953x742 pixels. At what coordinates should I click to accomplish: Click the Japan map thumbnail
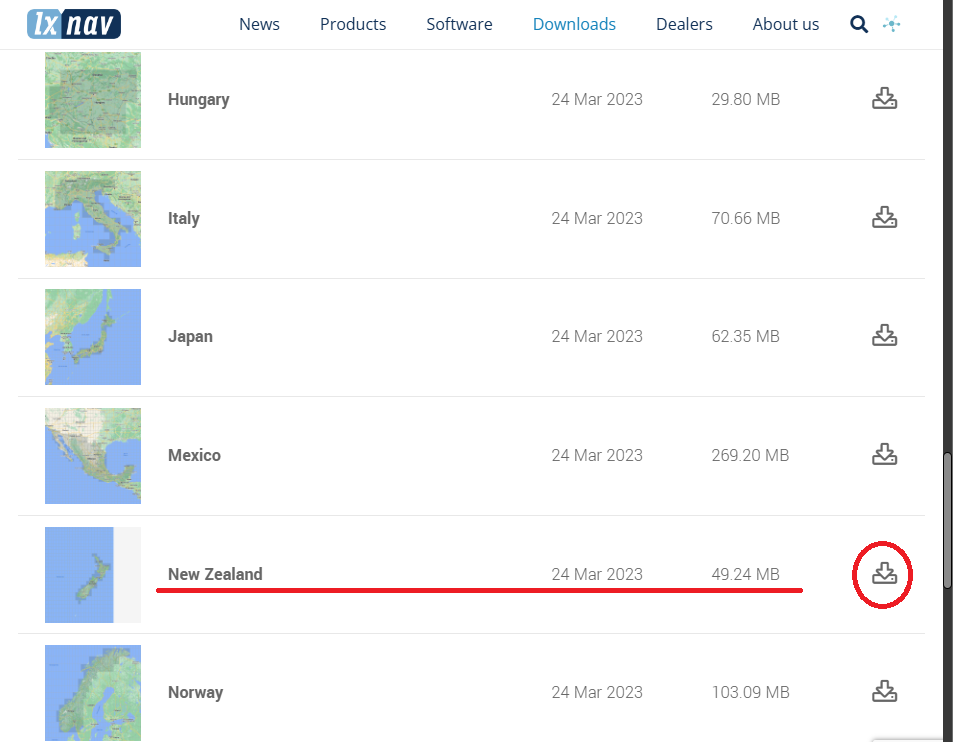(x=93, y=337)
